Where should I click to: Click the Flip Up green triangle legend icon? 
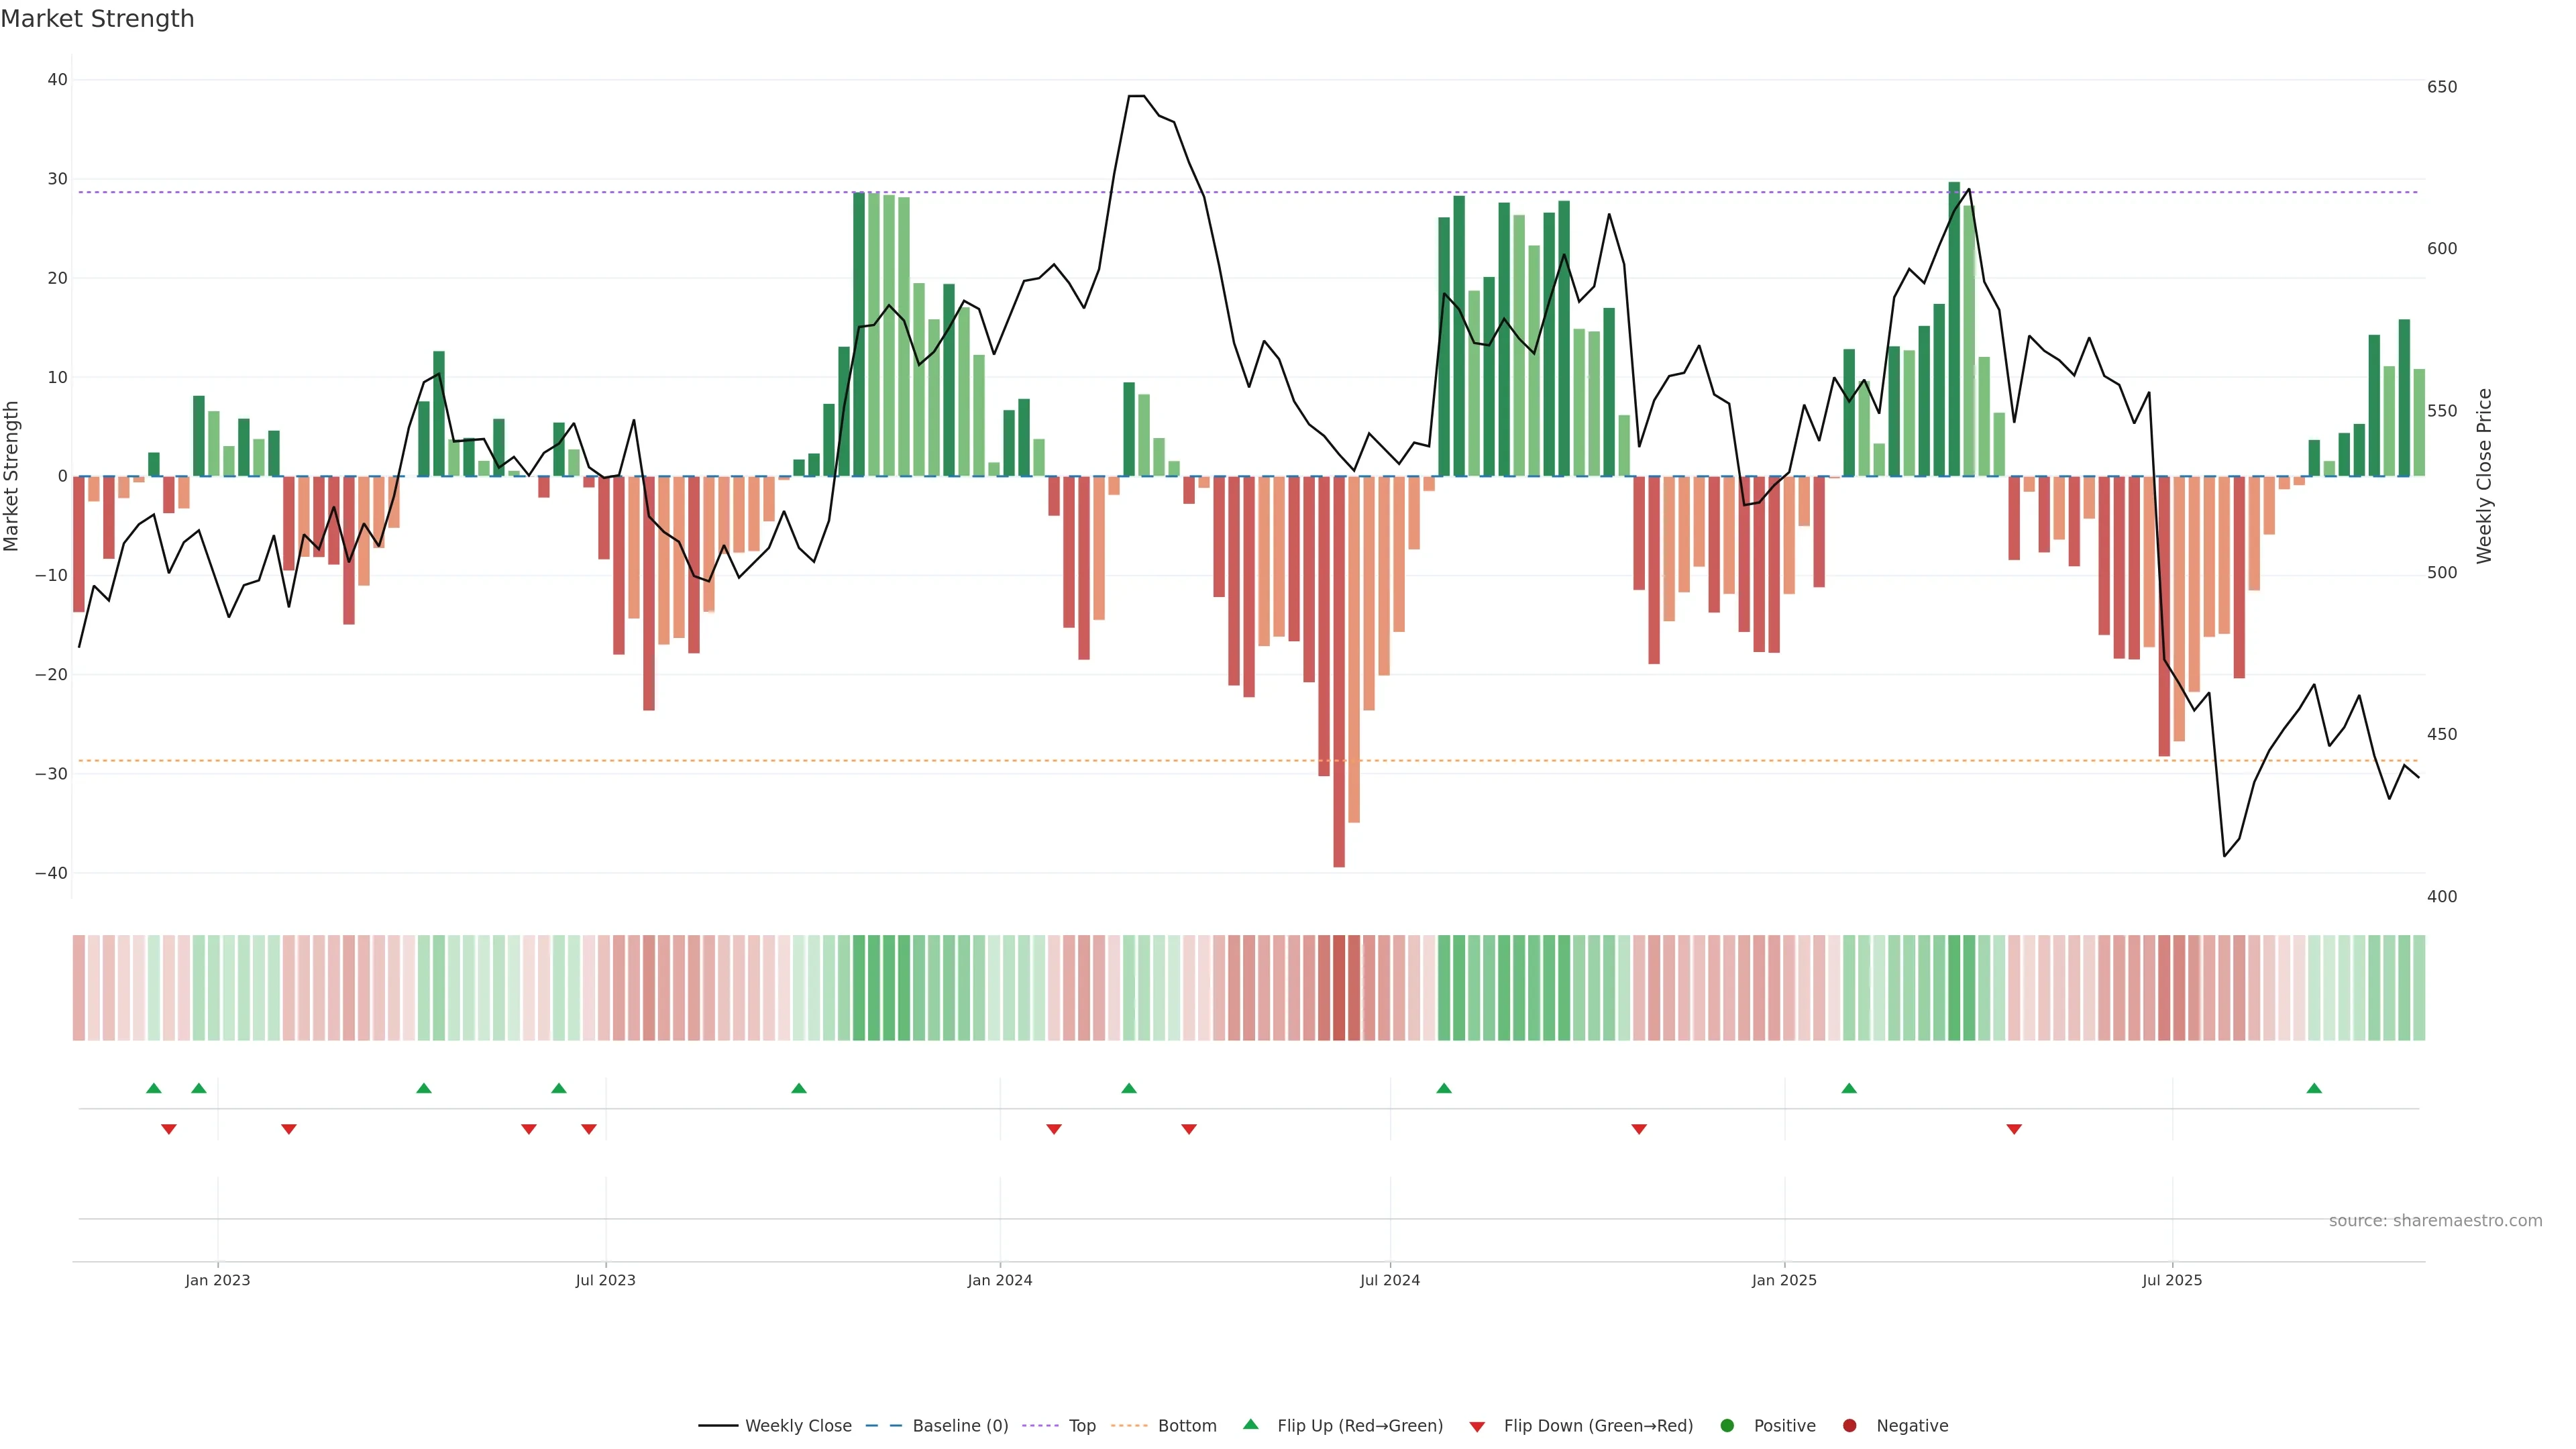1250,1425
